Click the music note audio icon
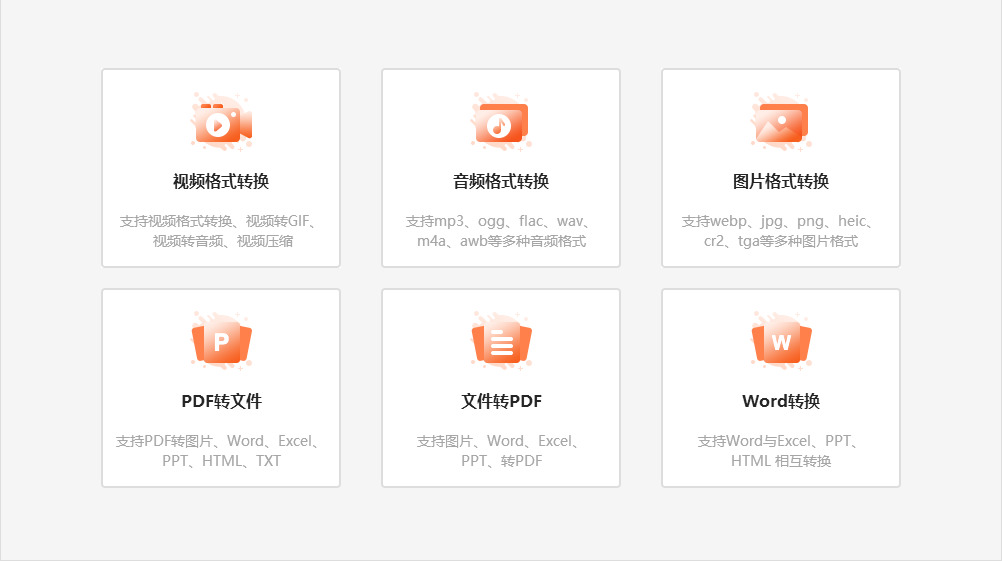The width and height of the screenshot is (1002, 561). point(501,121)
